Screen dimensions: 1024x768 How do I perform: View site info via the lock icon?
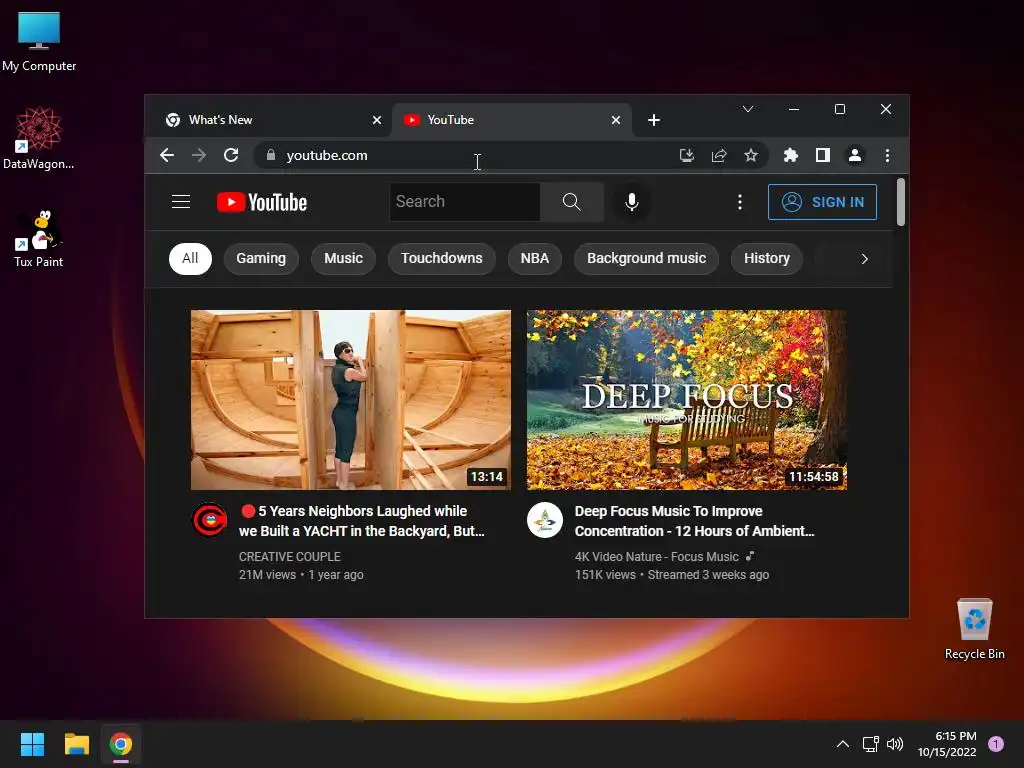tap(271, 155)
